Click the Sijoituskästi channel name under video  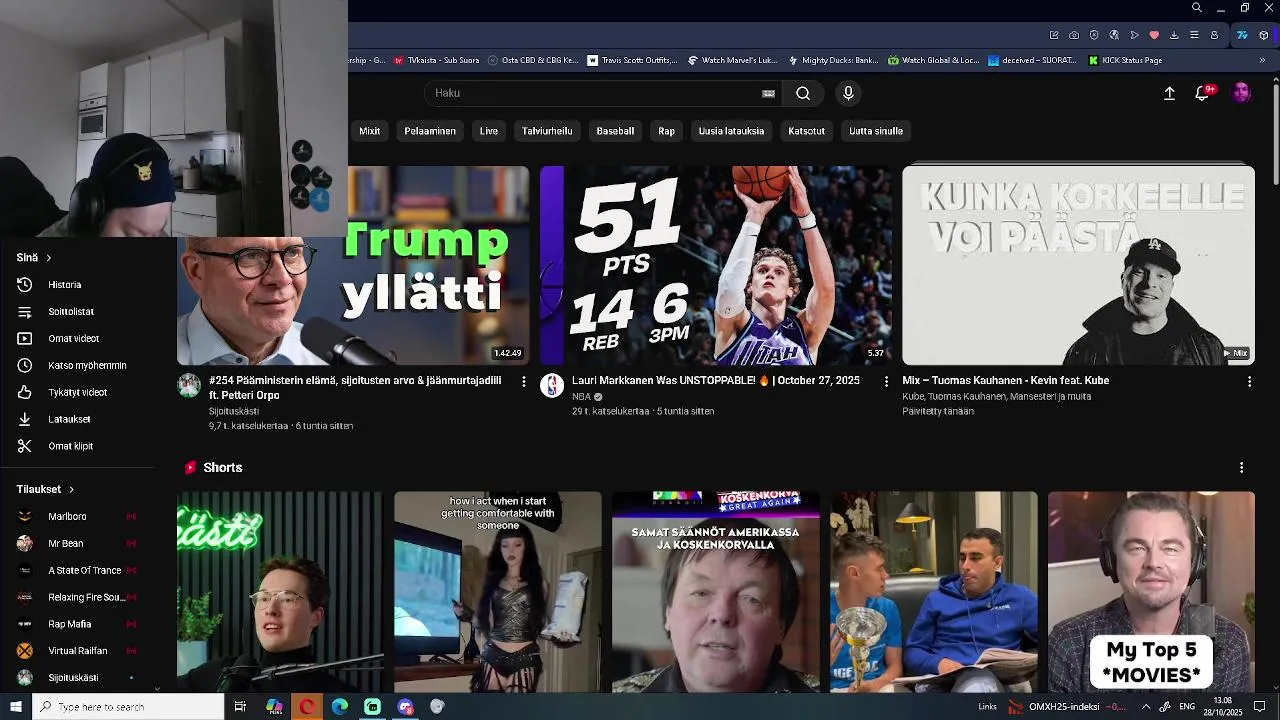click(x=234, y=411)
